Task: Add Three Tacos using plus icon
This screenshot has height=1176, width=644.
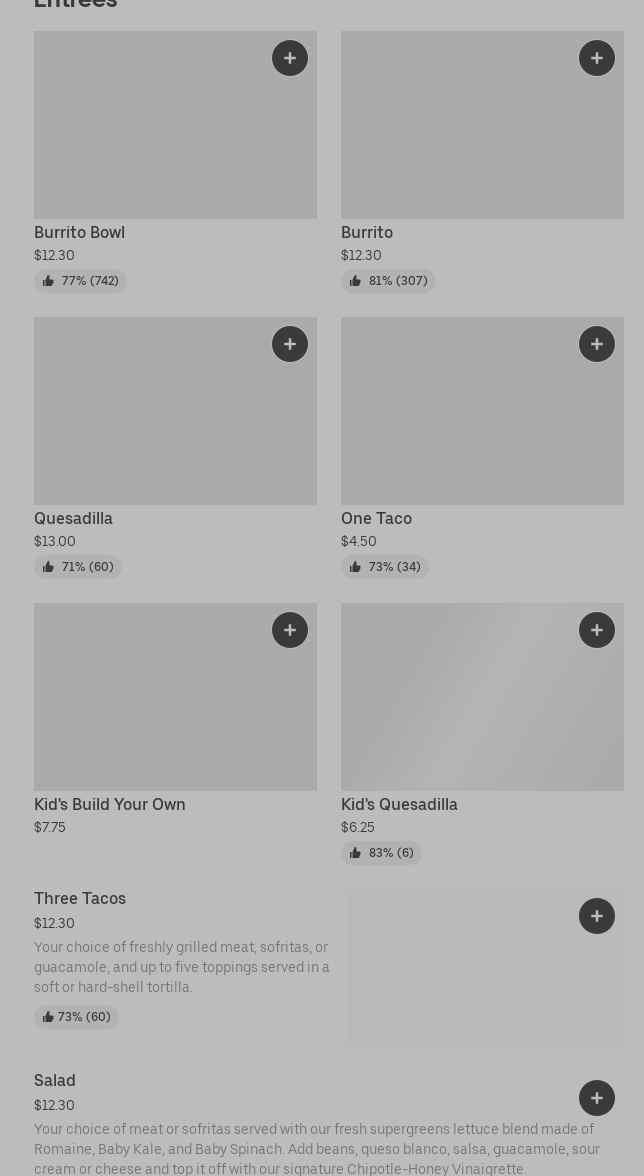Action: 597,916
